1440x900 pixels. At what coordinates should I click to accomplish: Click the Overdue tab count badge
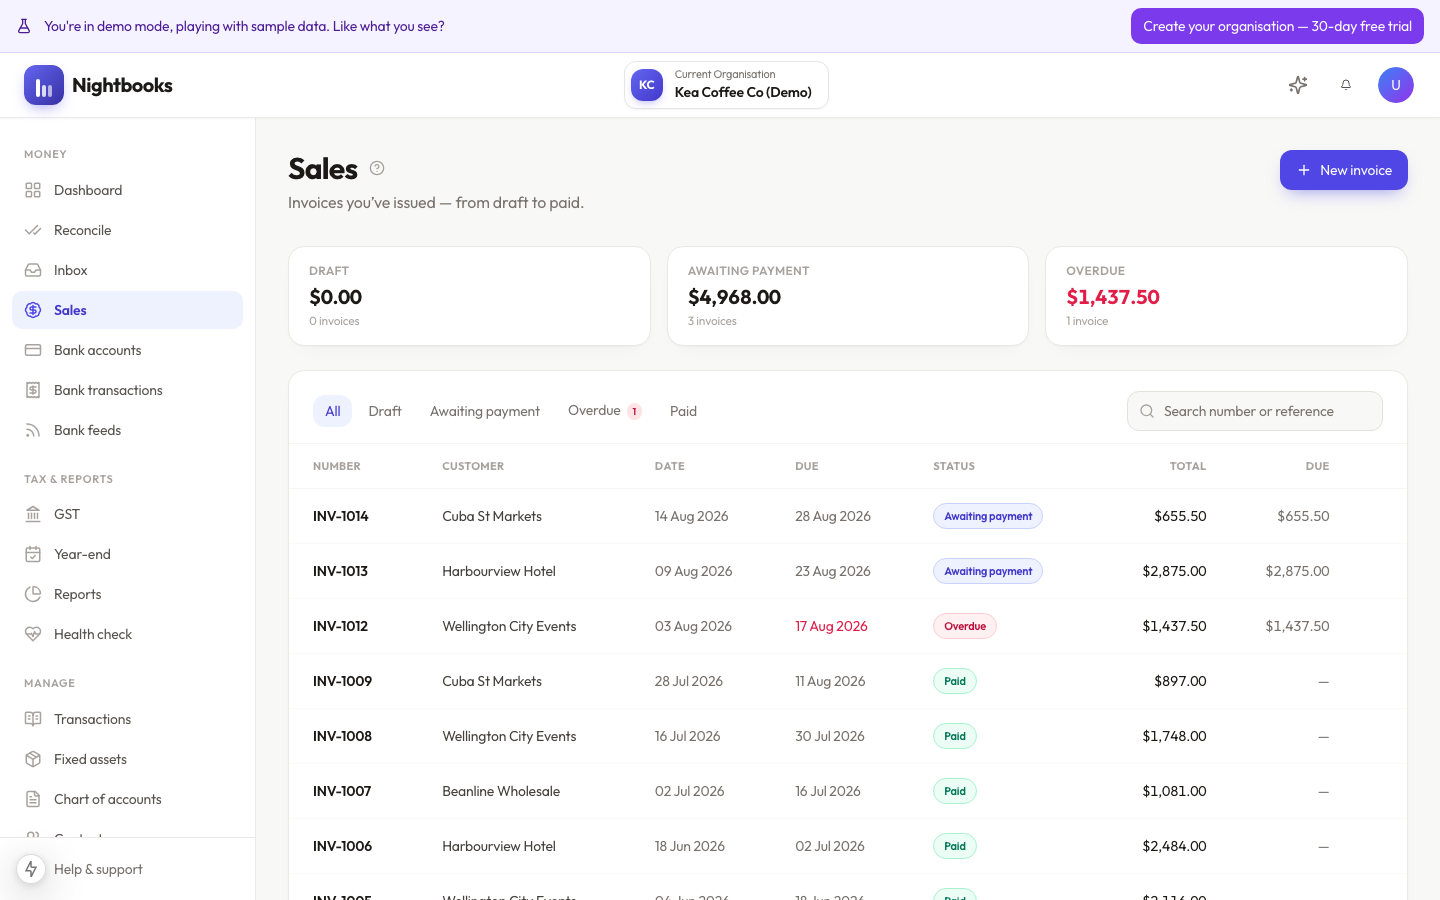pyautogui.click(x=634, y=411)
